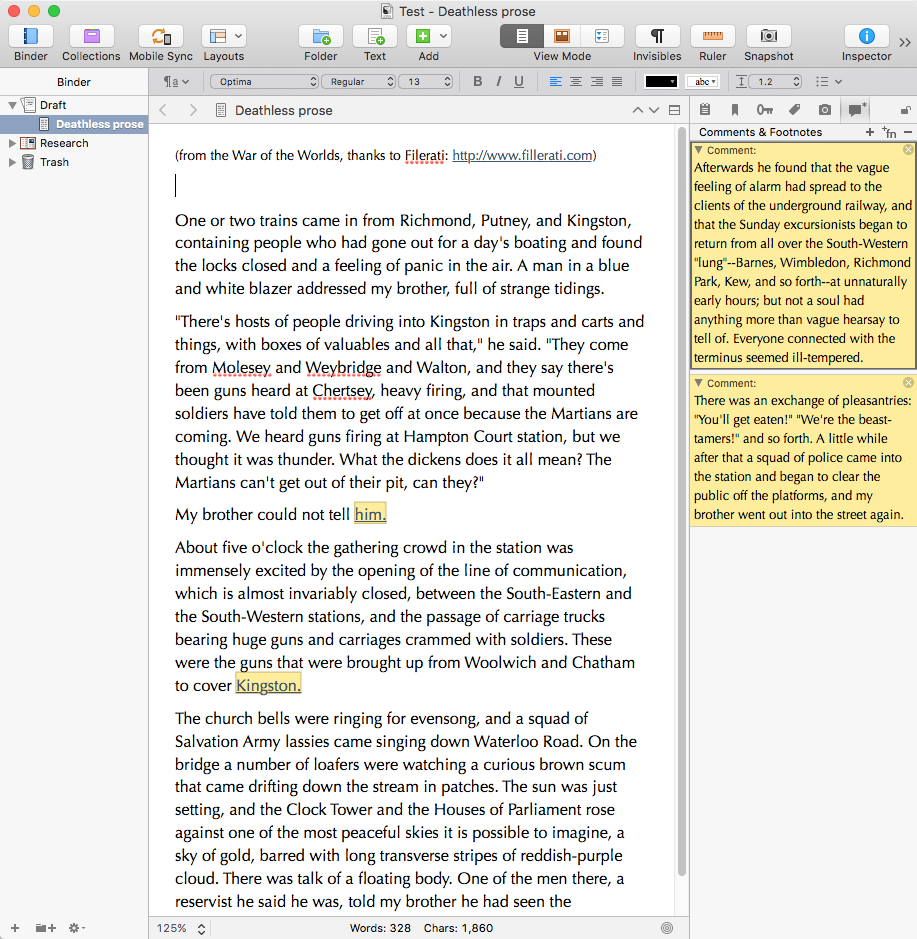Screen dimensions: 917x939
Task: Open the Regular font style dropdown
Action: click(x=359, y=81)
